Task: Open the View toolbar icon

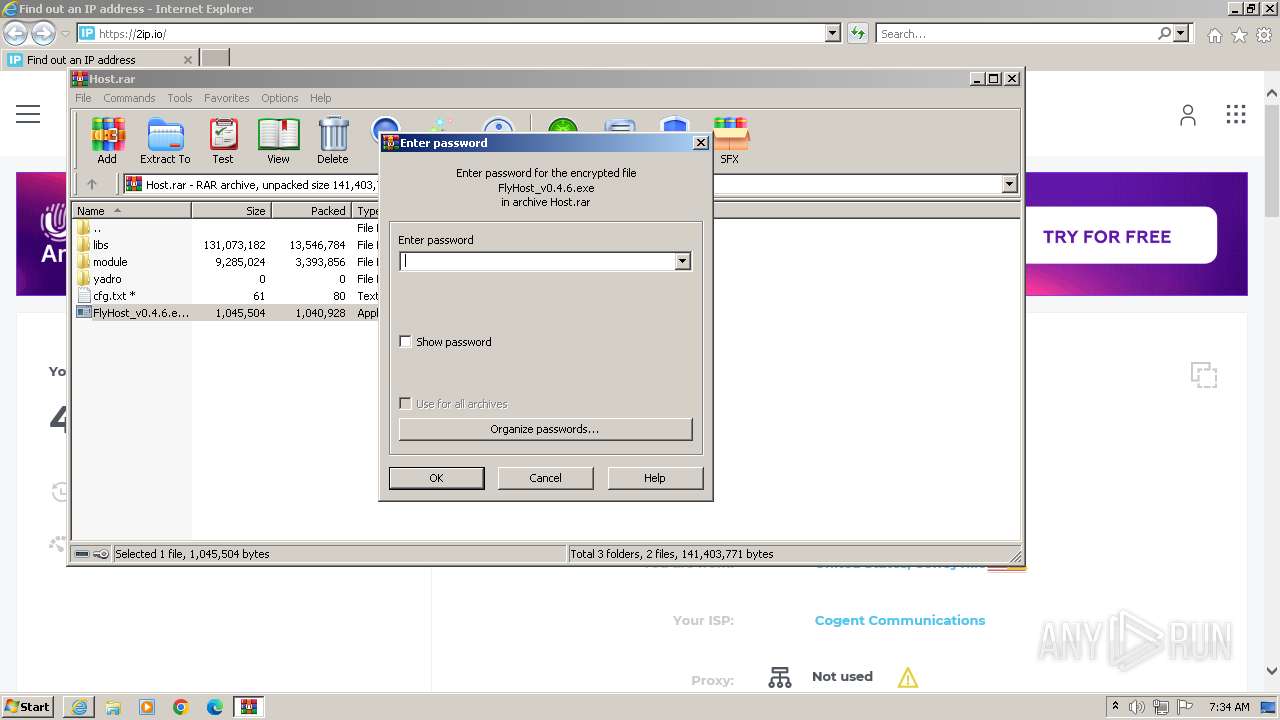Action: pos(278,140)
